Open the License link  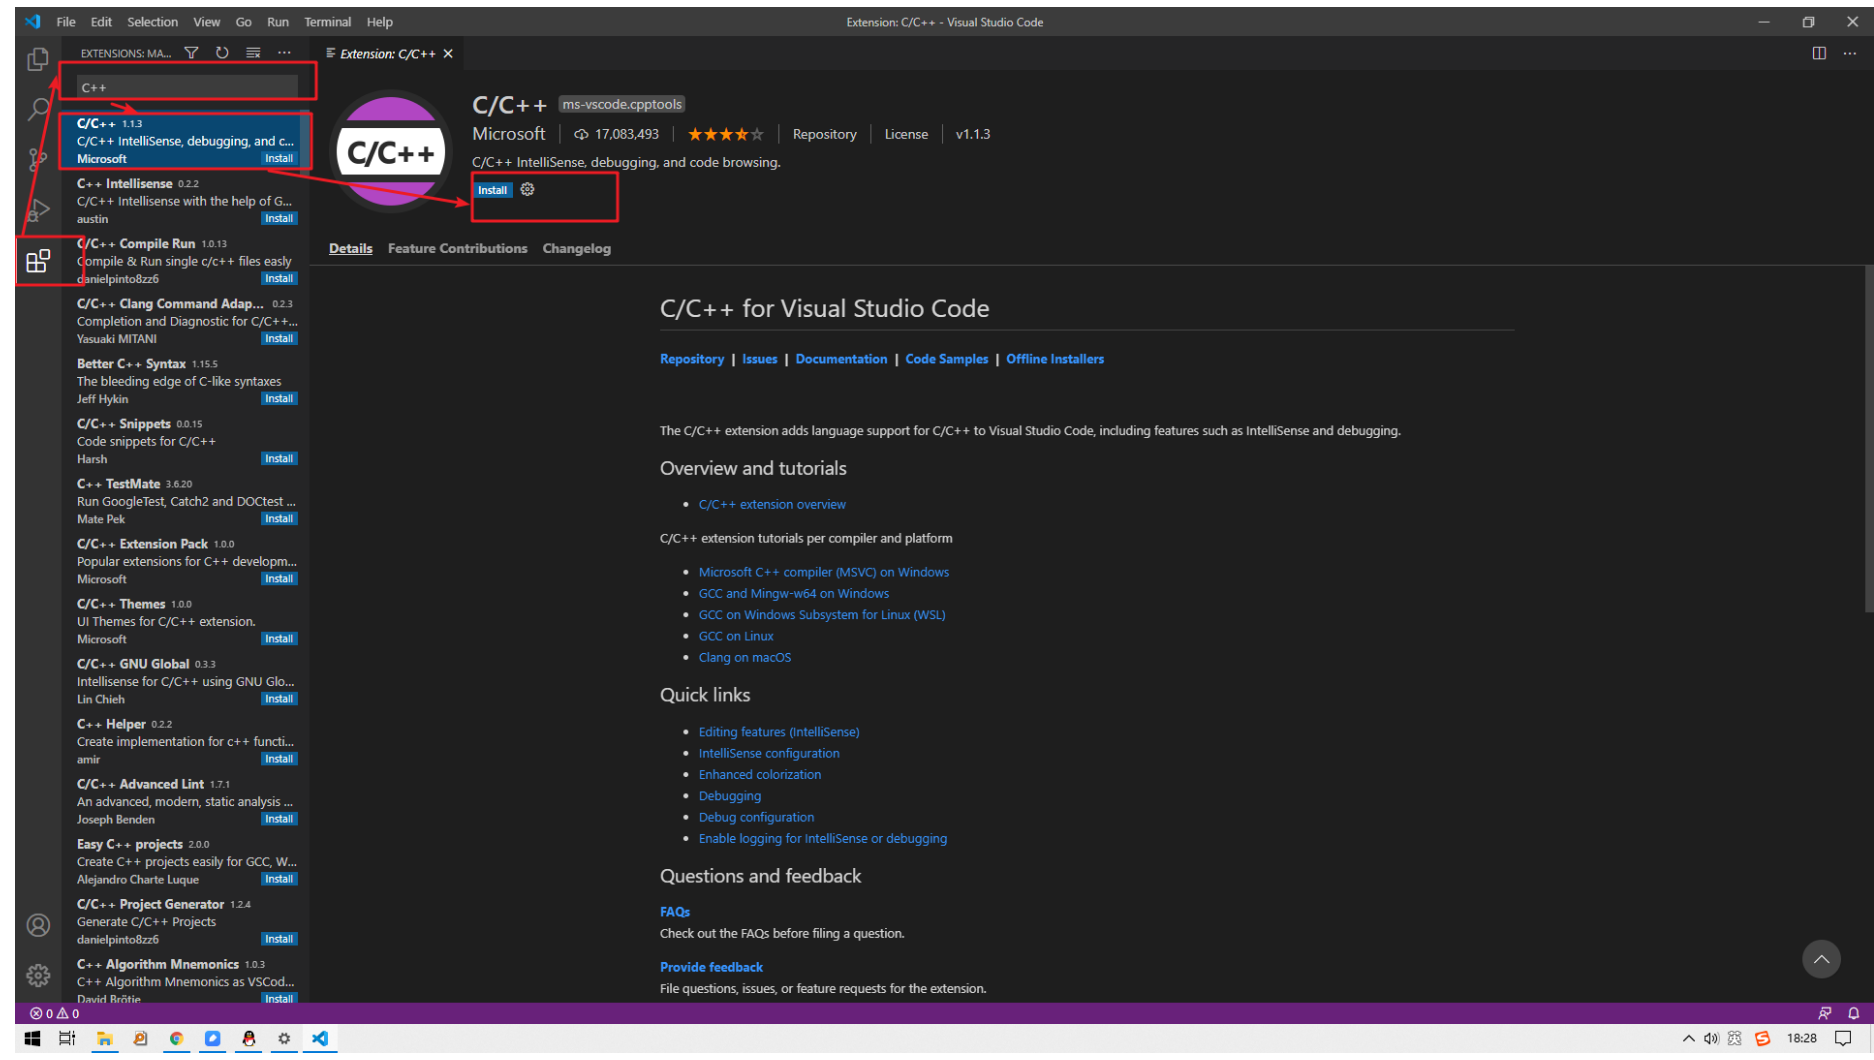click(x=906, y=134)
